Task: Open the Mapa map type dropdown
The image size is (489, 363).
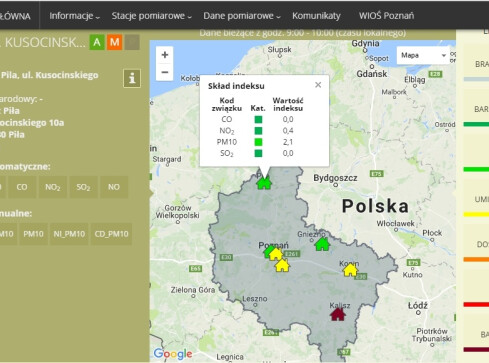Action: pos(423,55)
